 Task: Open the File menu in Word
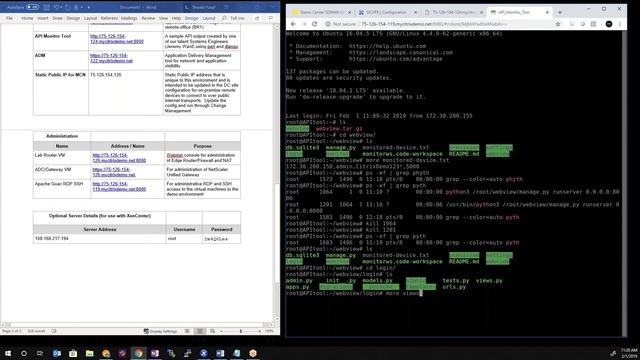click(9, 18)
